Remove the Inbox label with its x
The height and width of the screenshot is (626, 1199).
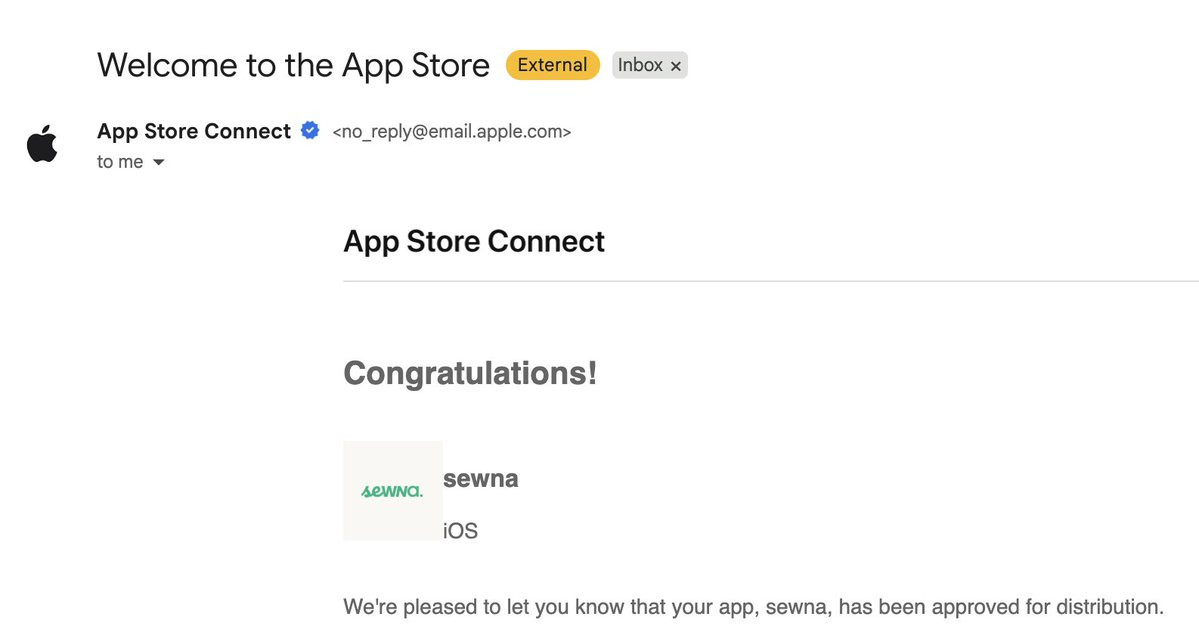click(x=676, y=66)
